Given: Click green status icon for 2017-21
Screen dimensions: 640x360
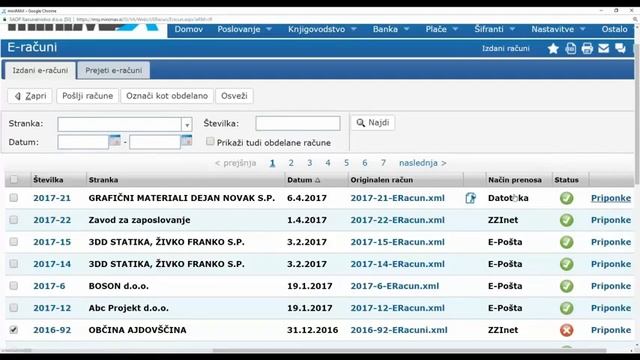Looking at the screenshot, I should [567, 198].
